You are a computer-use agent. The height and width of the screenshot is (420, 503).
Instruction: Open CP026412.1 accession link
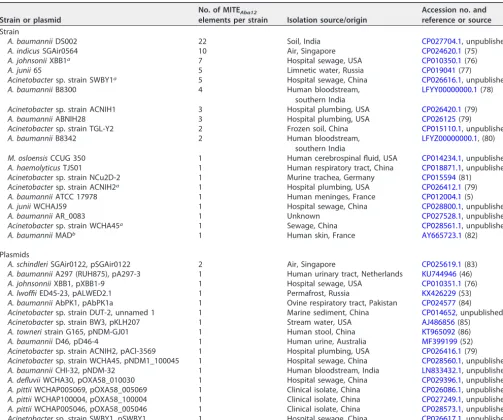click(442, 187)
